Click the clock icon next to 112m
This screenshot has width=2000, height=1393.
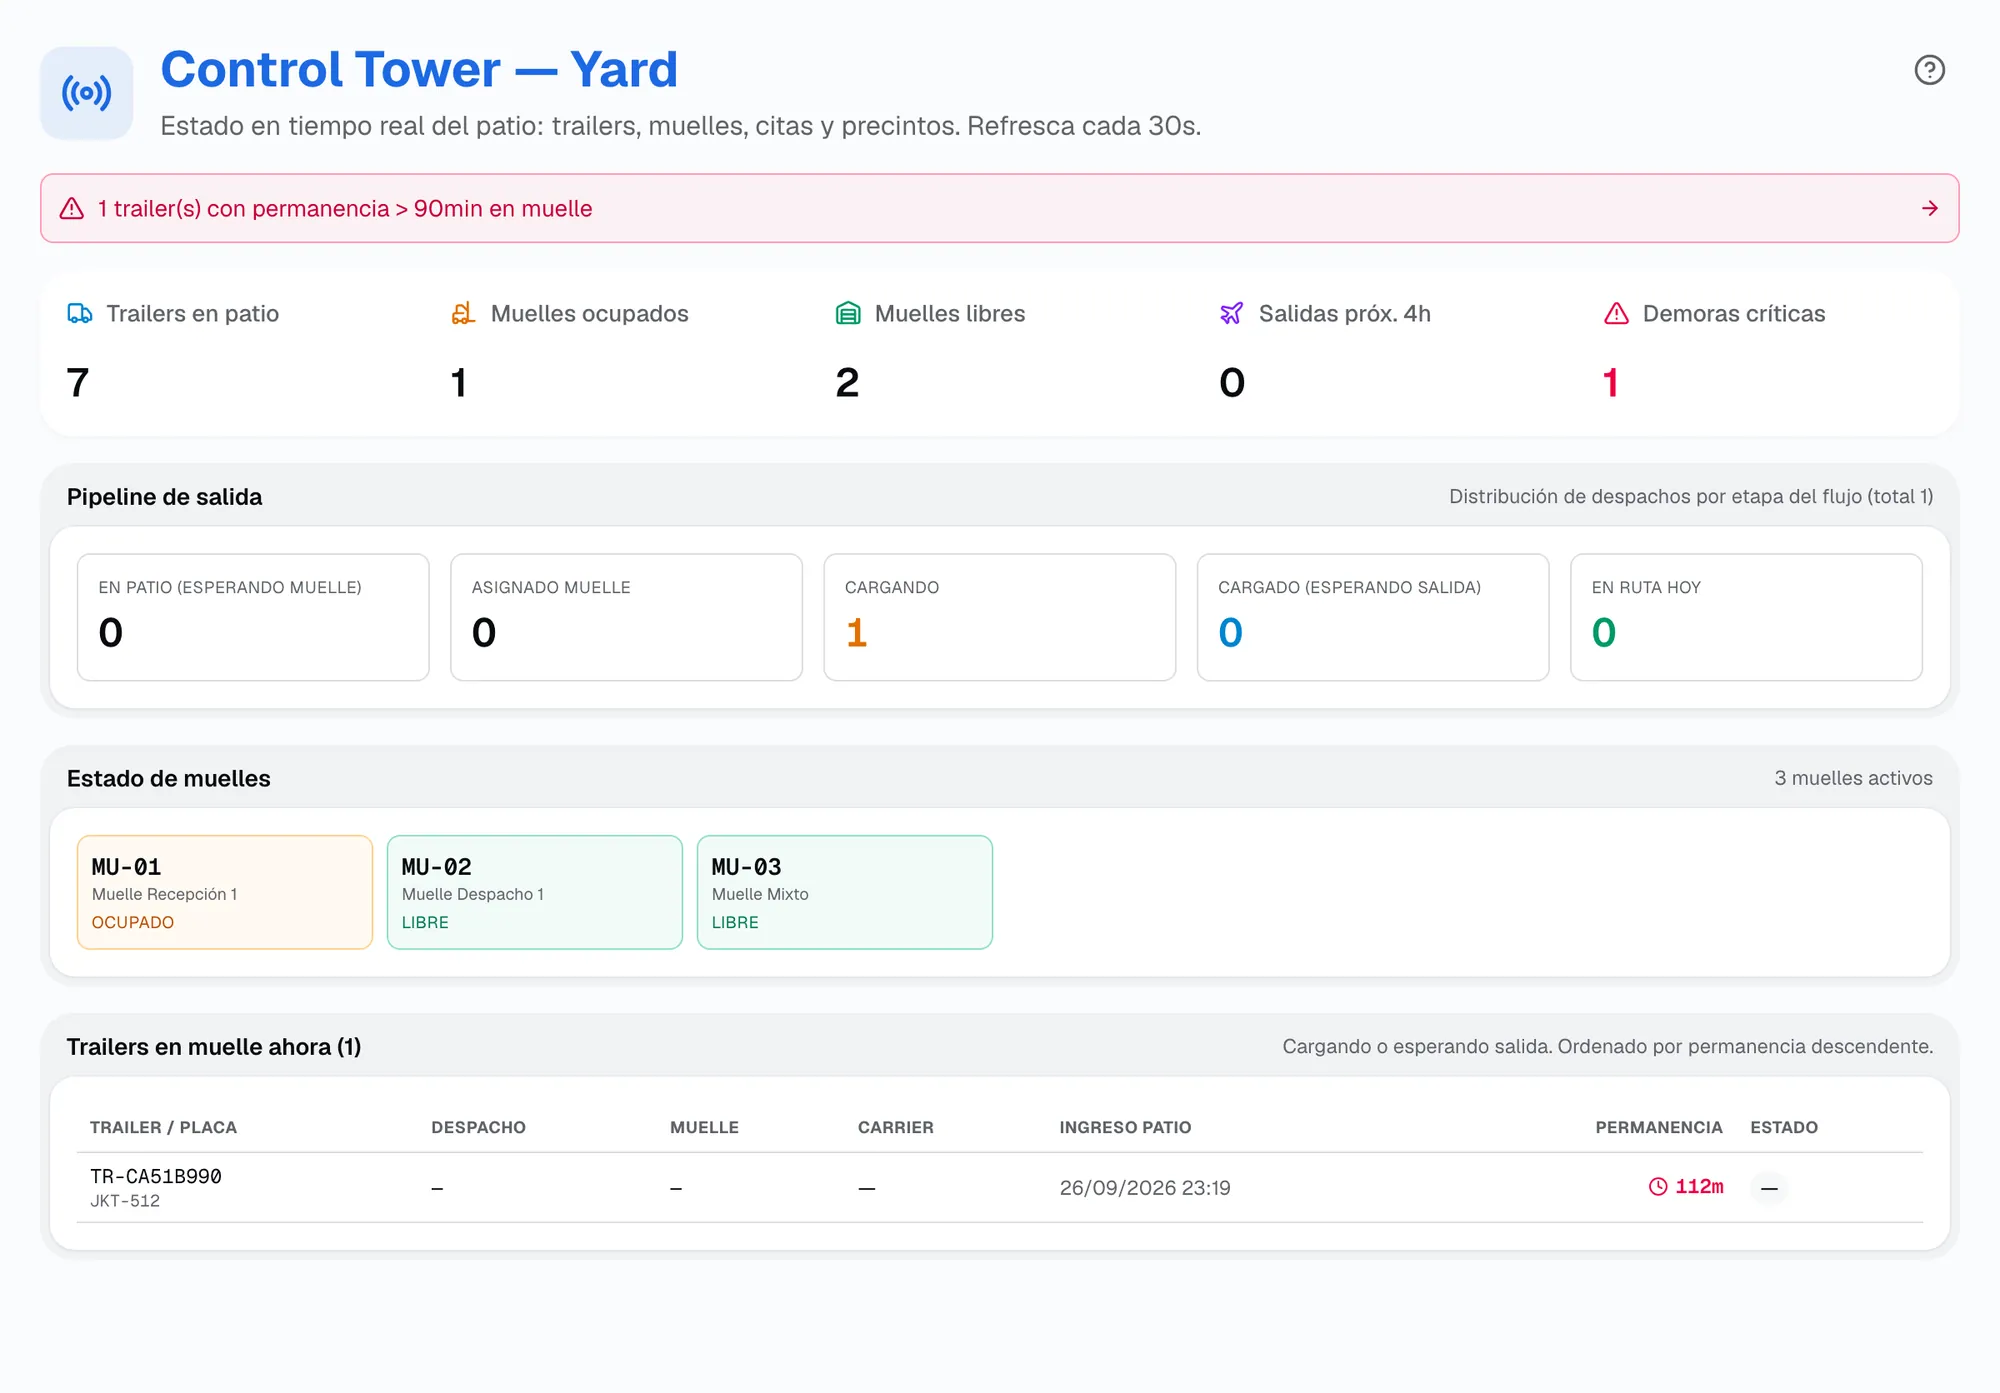(1658, 1186)
